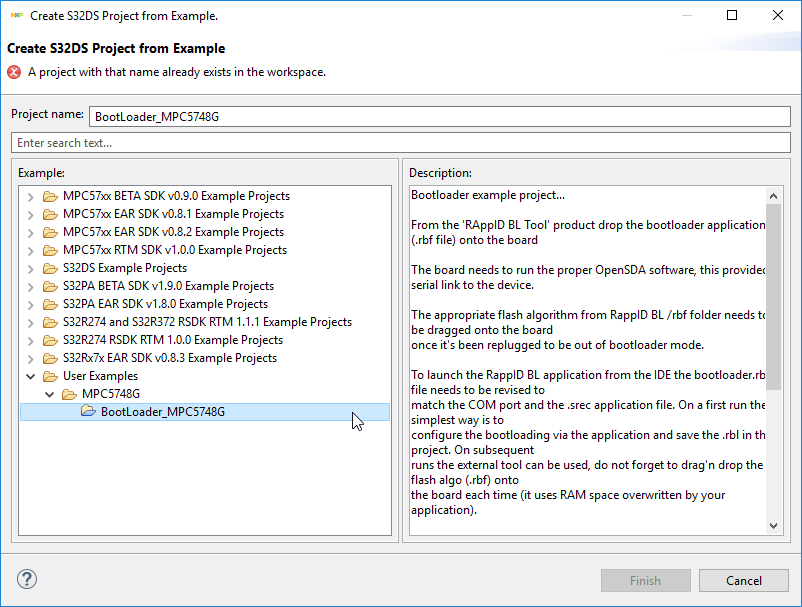802x607 pixels.
Task: Expand S32PA EAR SDK v1.8.0 node arrow
Action: (31, 305)
